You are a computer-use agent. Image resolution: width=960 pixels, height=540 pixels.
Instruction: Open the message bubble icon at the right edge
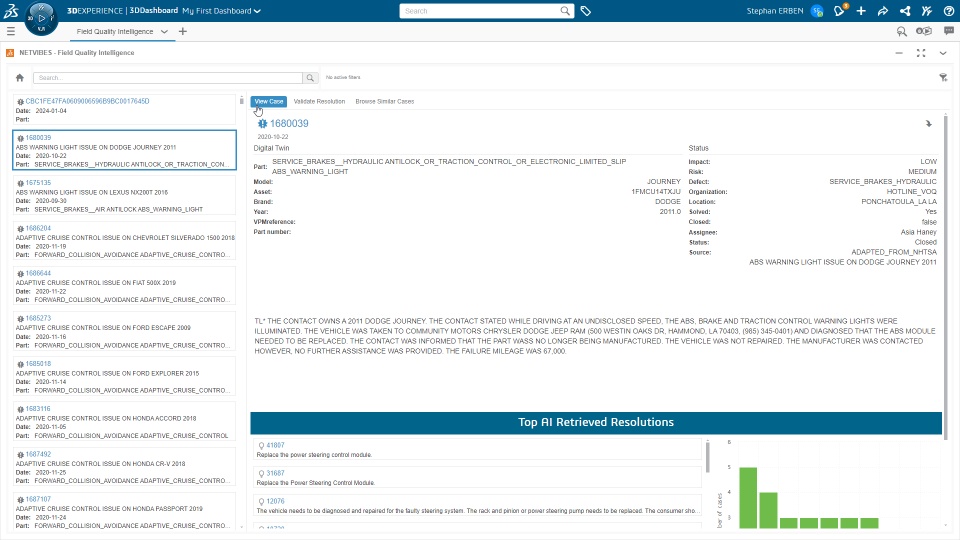pyautogui.click(x=949, y=31)
